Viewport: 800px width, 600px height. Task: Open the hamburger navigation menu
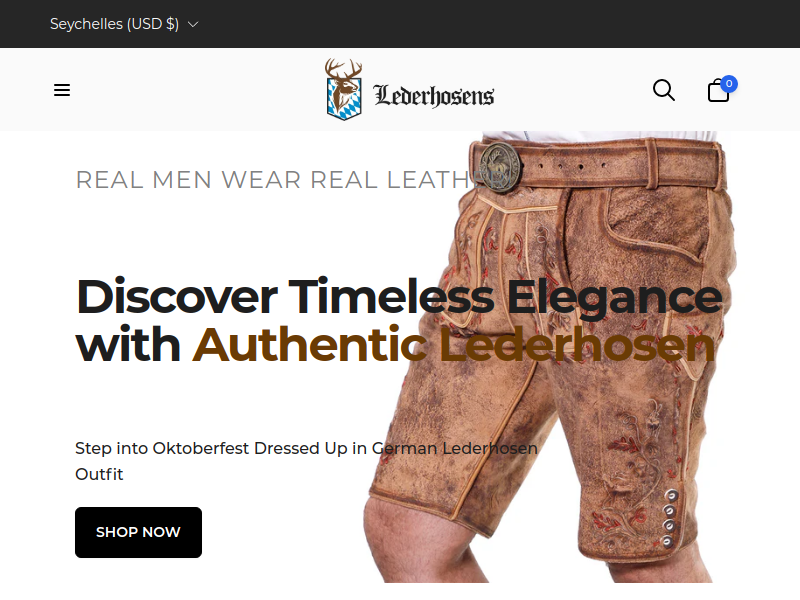click(x=62, y=90)
